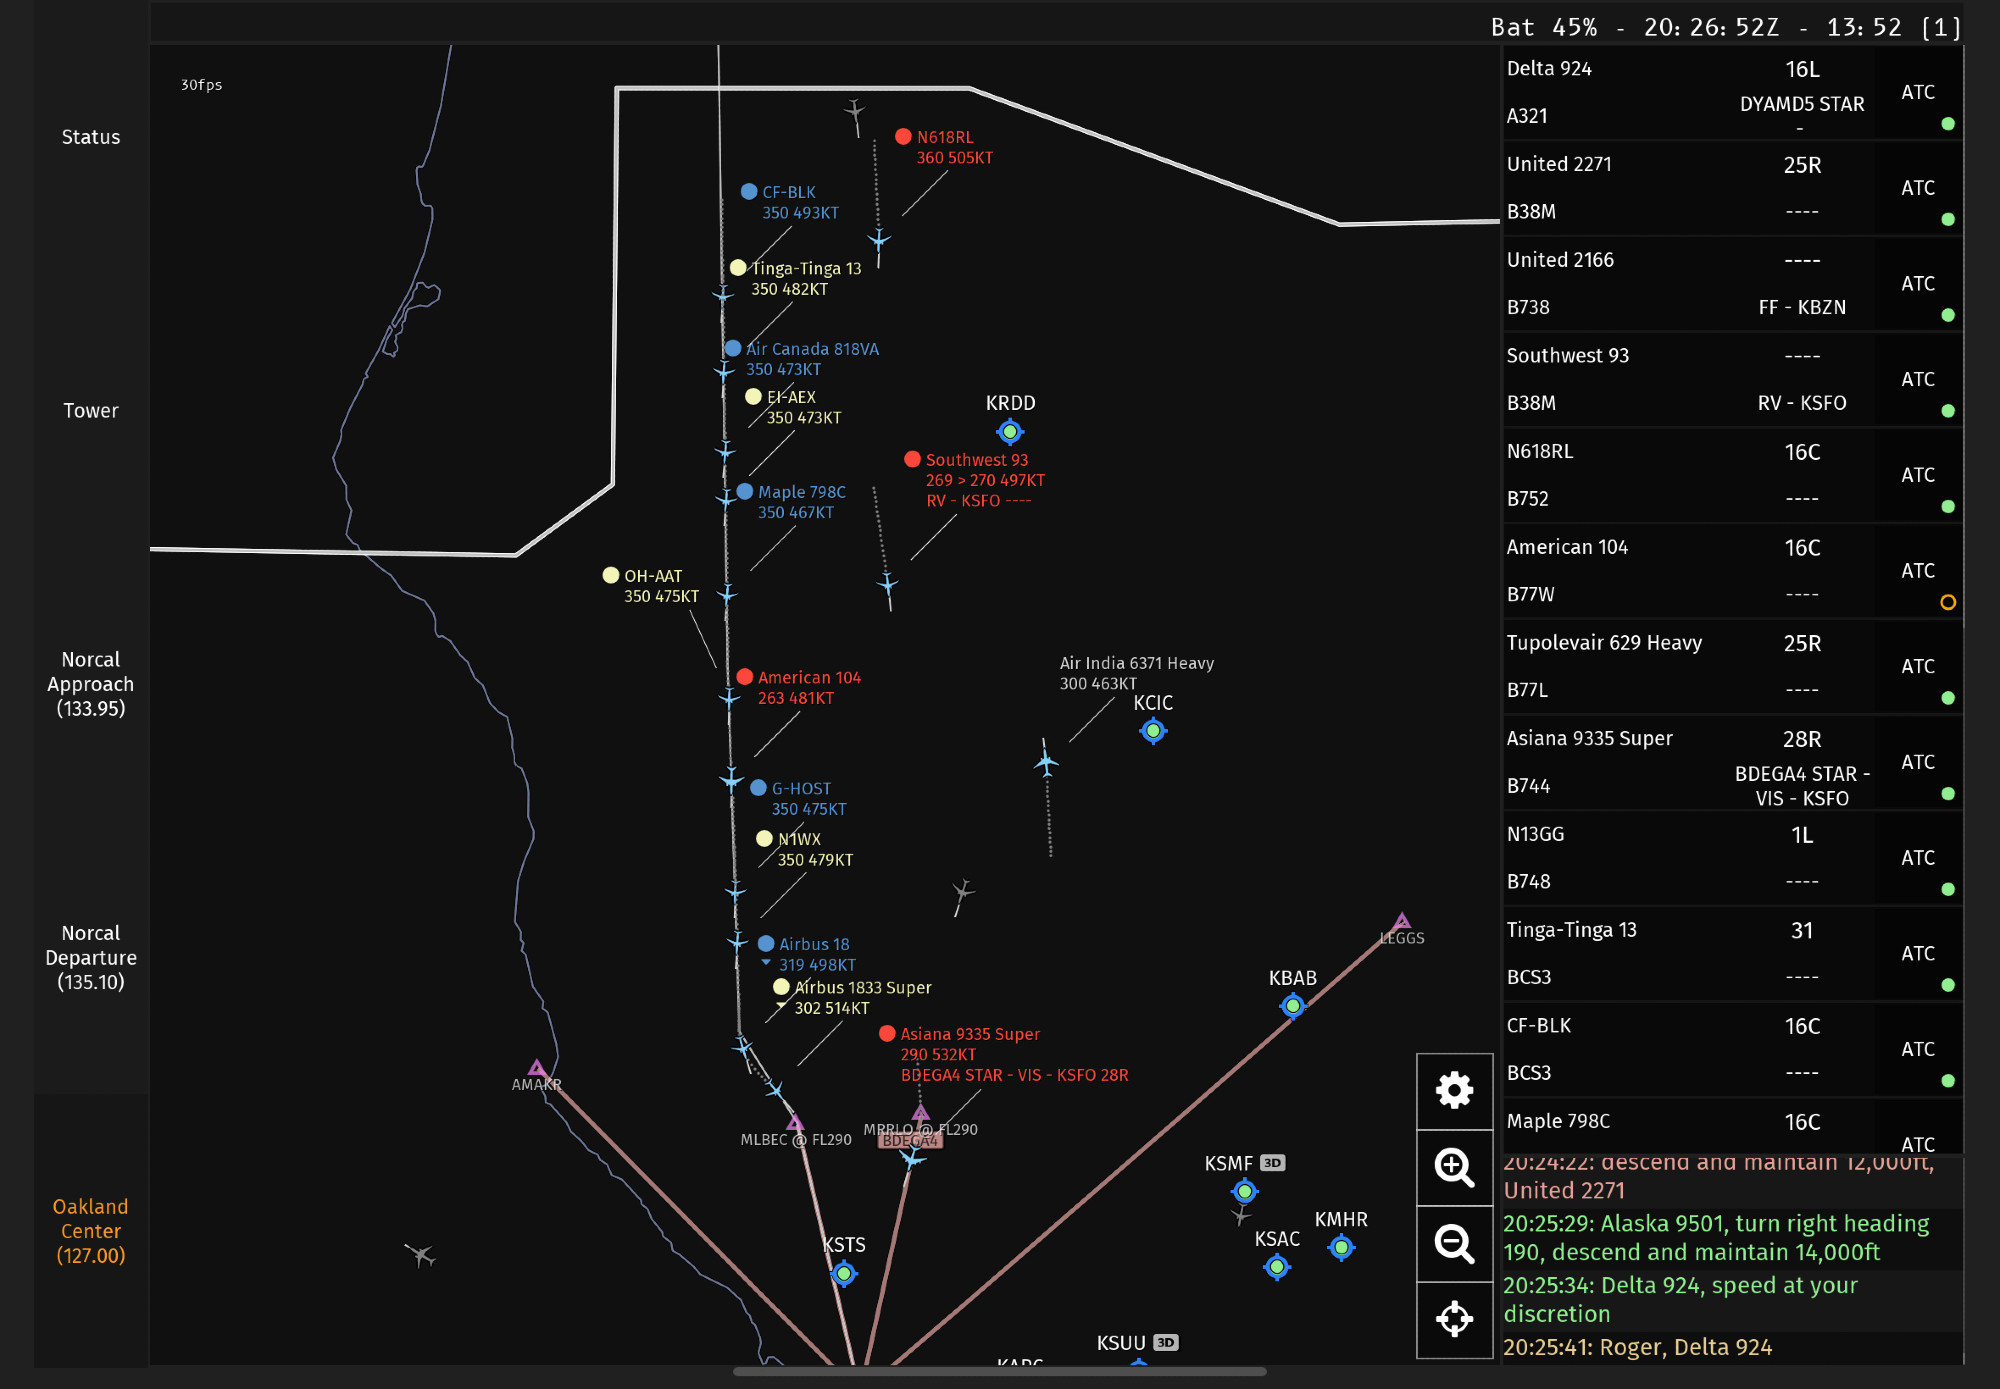Click EI-AEX aircraft label
The height and width of the screenshot is (1389, 2000).
791,397
